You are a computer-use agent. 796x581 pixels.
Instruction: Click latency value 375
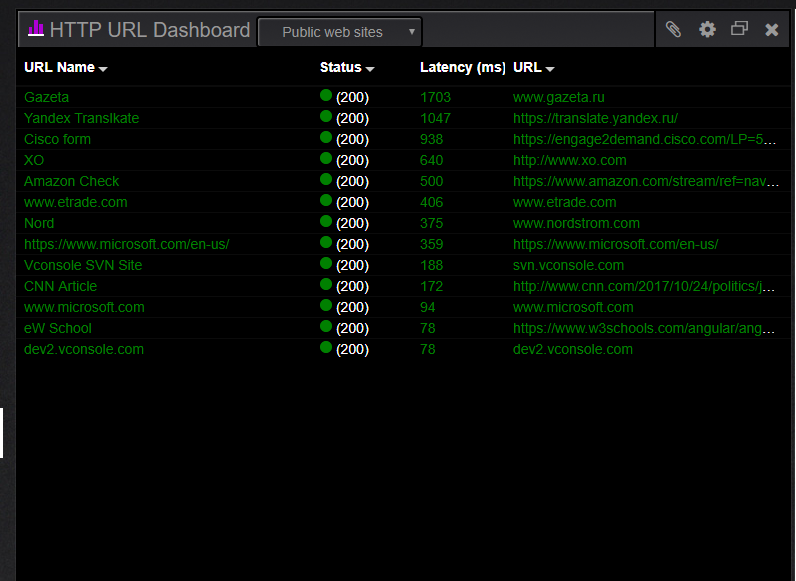432,223
